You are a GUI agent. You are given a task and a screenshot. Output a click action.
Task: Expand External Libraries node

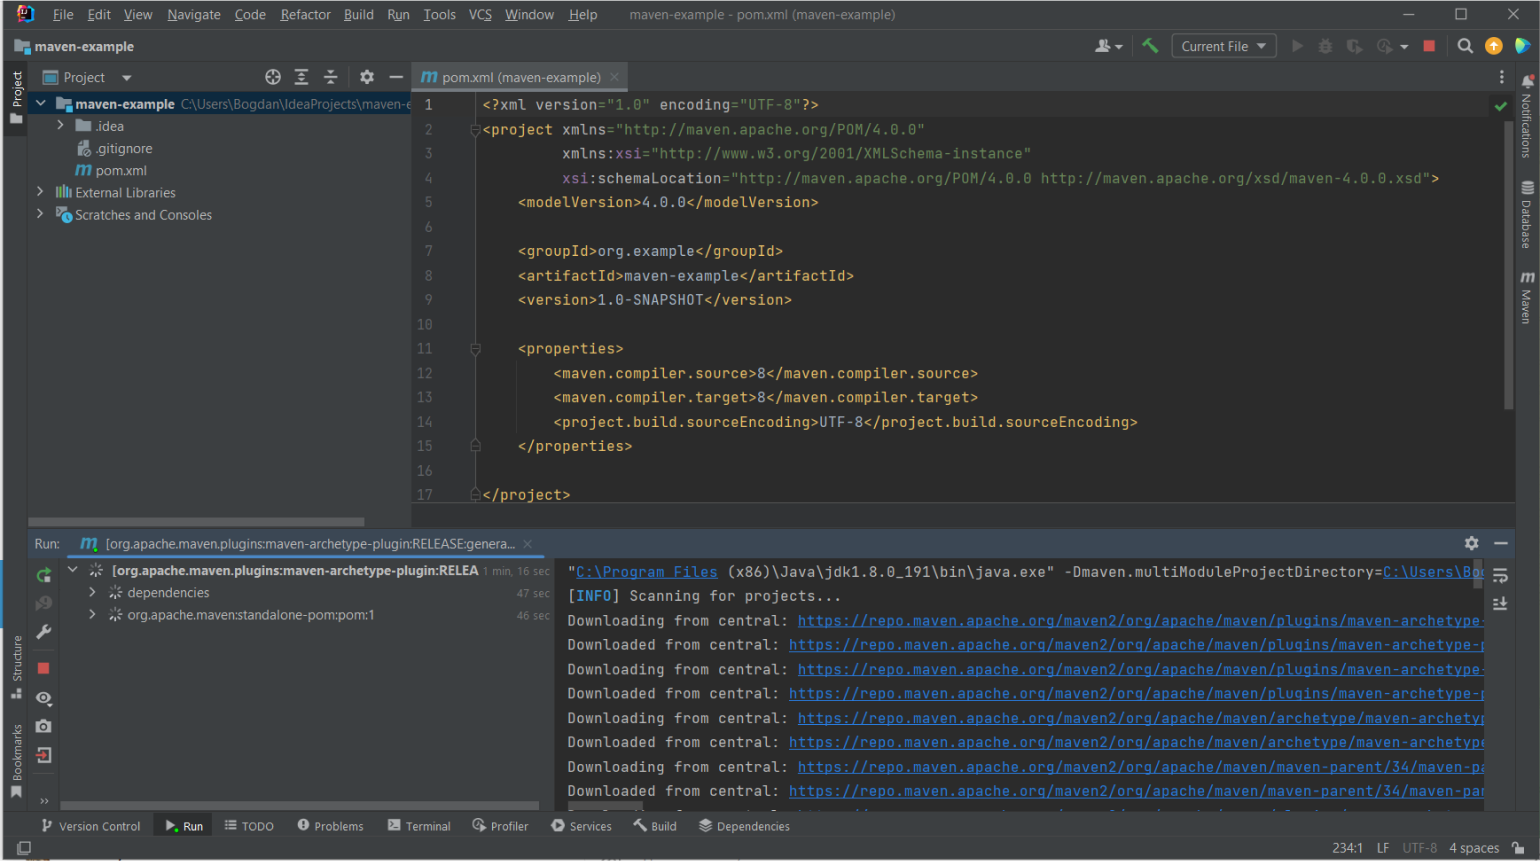click(41, 191)
